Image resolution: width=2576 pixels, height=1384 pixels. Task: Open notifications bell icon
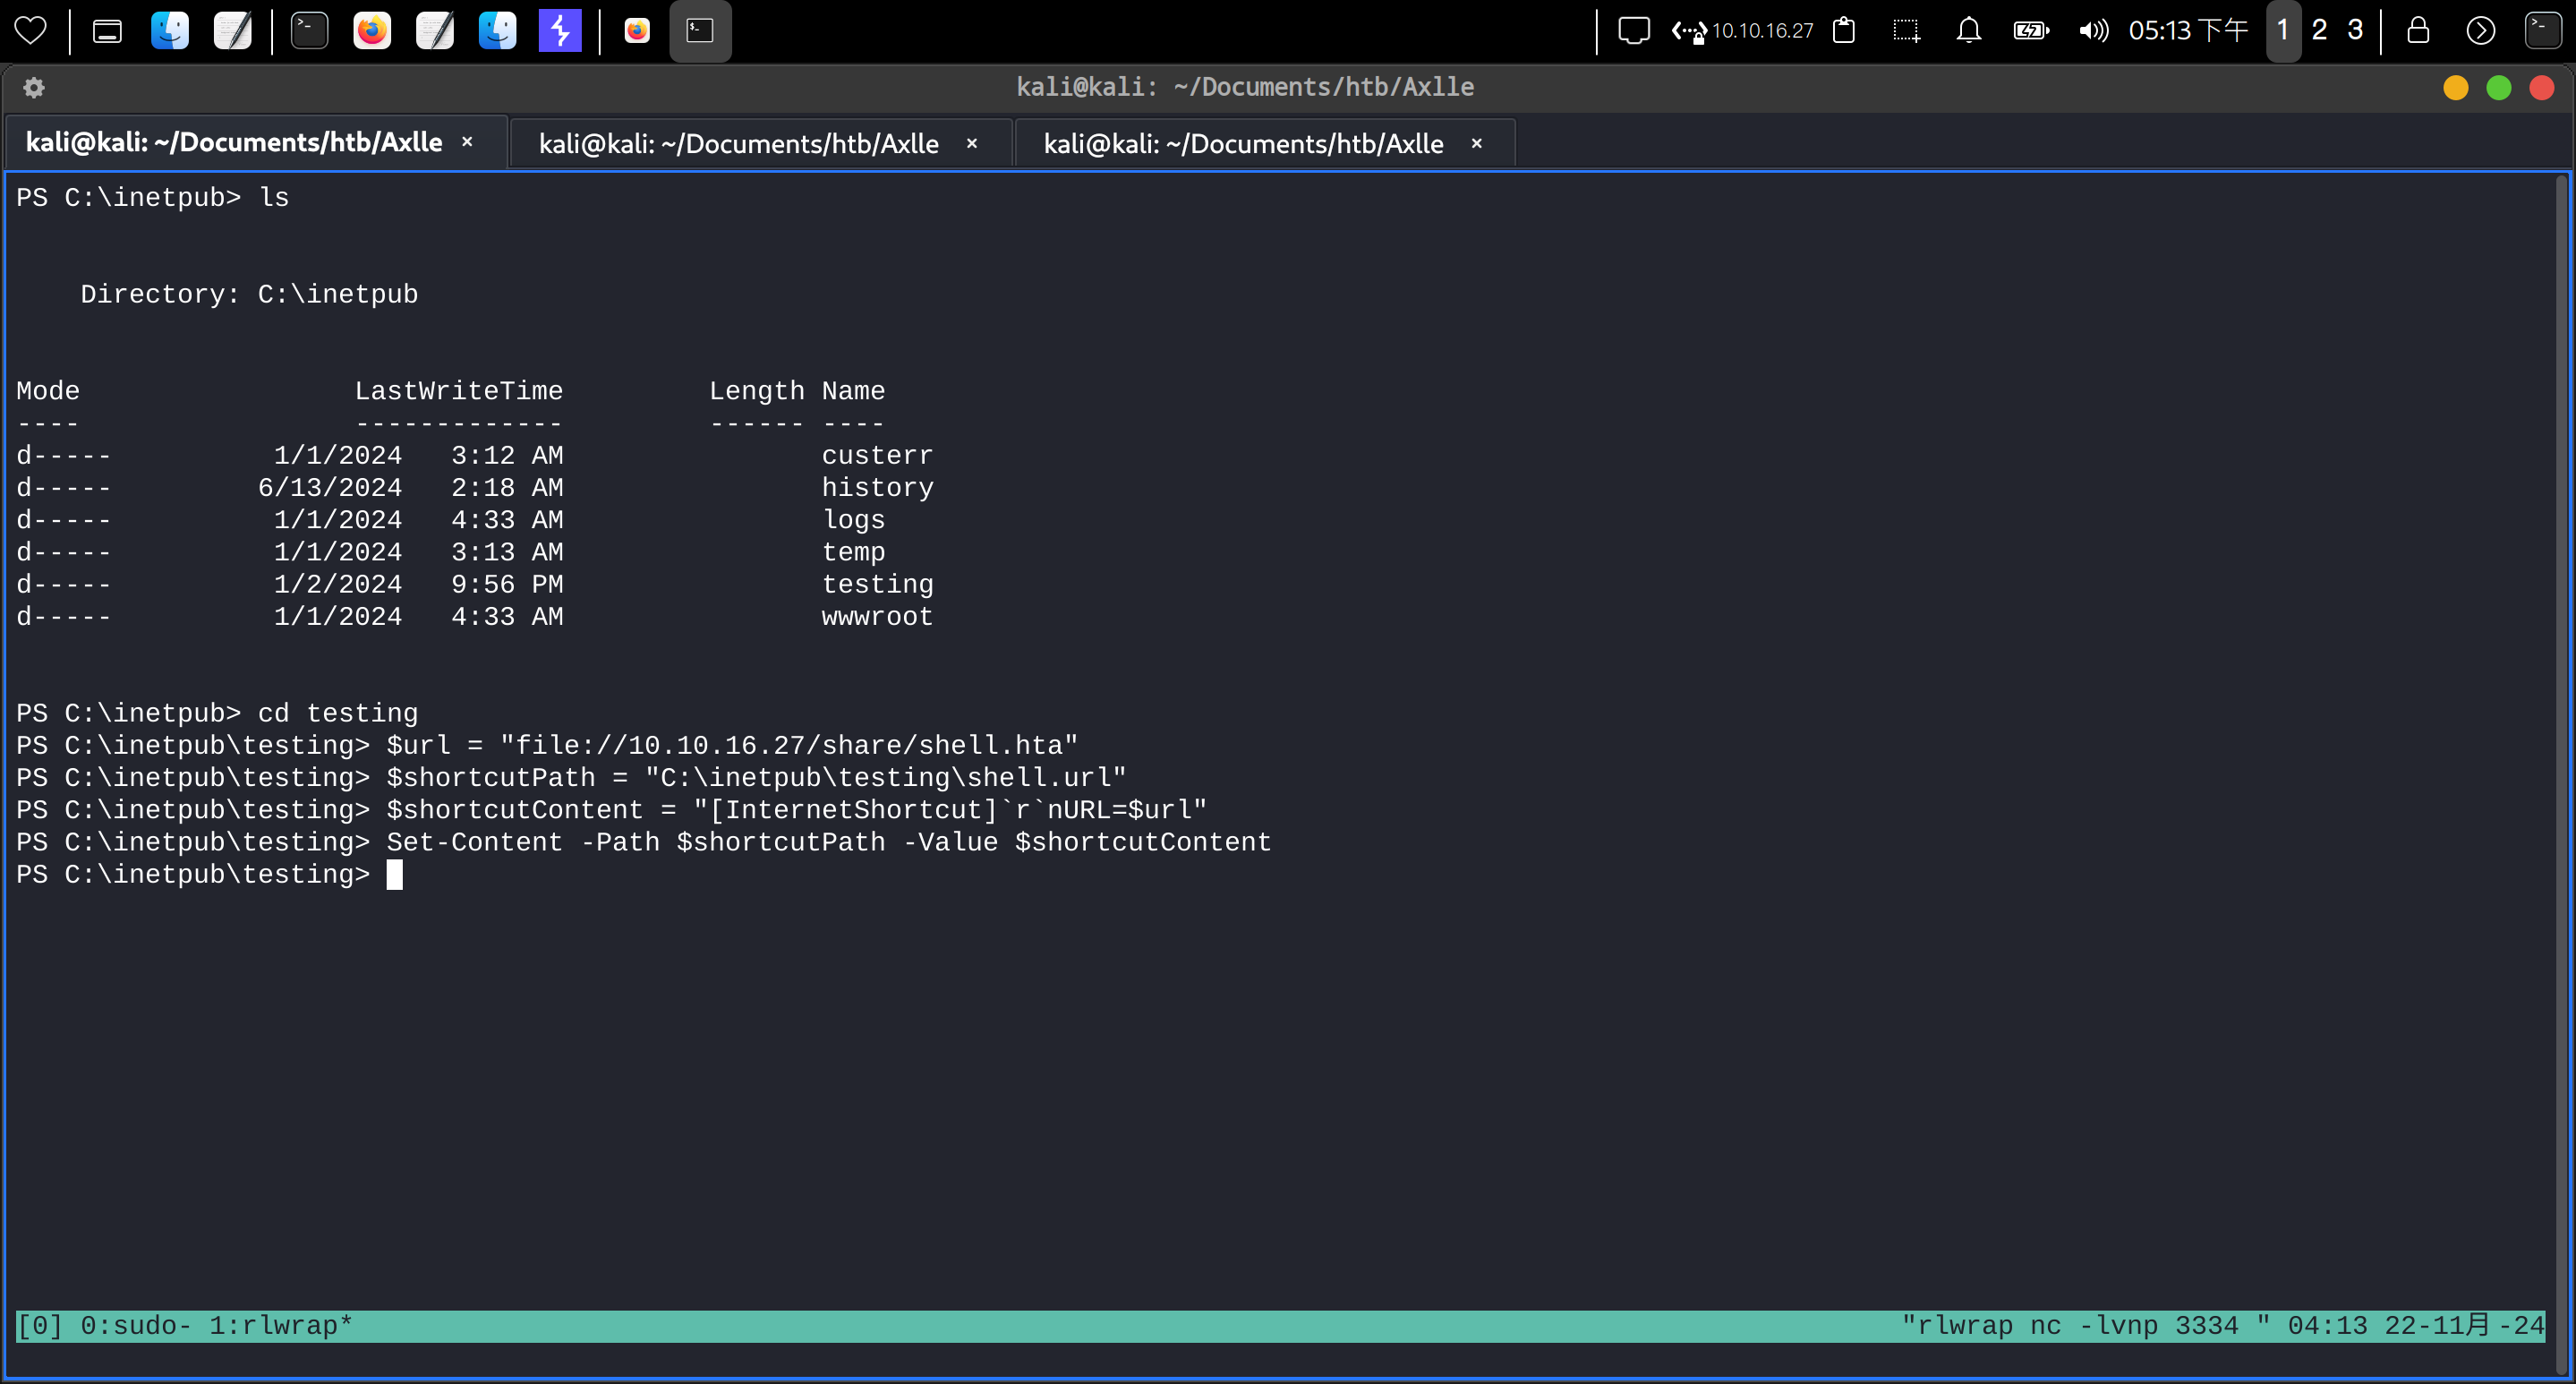[x=1969, y=31]
